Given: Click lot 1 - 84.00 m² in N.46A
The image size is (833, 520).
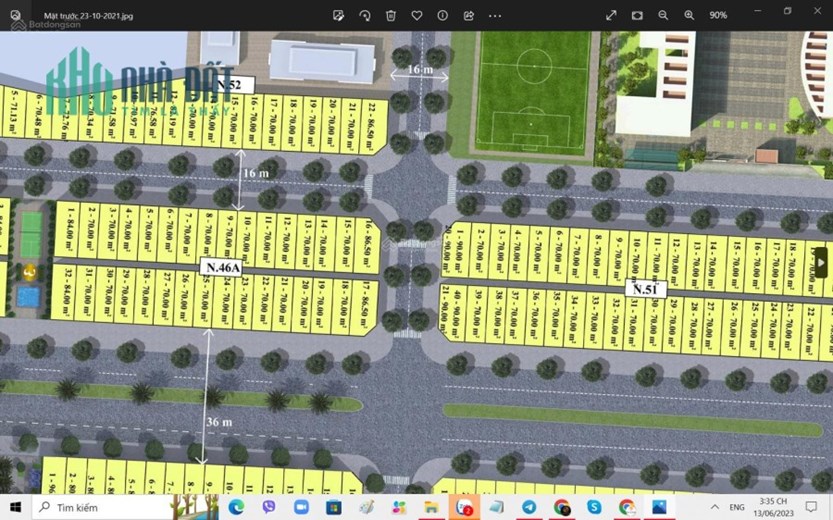Looking at the screenshot, I should pos(68,229).
